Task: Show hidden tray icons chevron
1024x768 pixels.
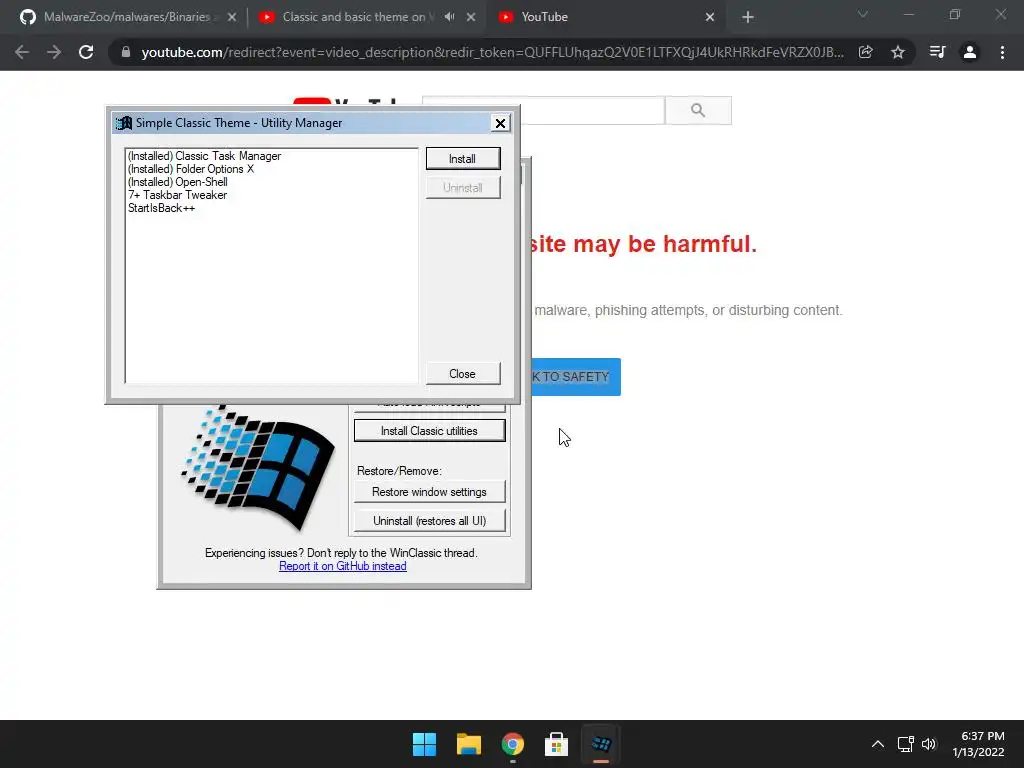Action: 878,744
